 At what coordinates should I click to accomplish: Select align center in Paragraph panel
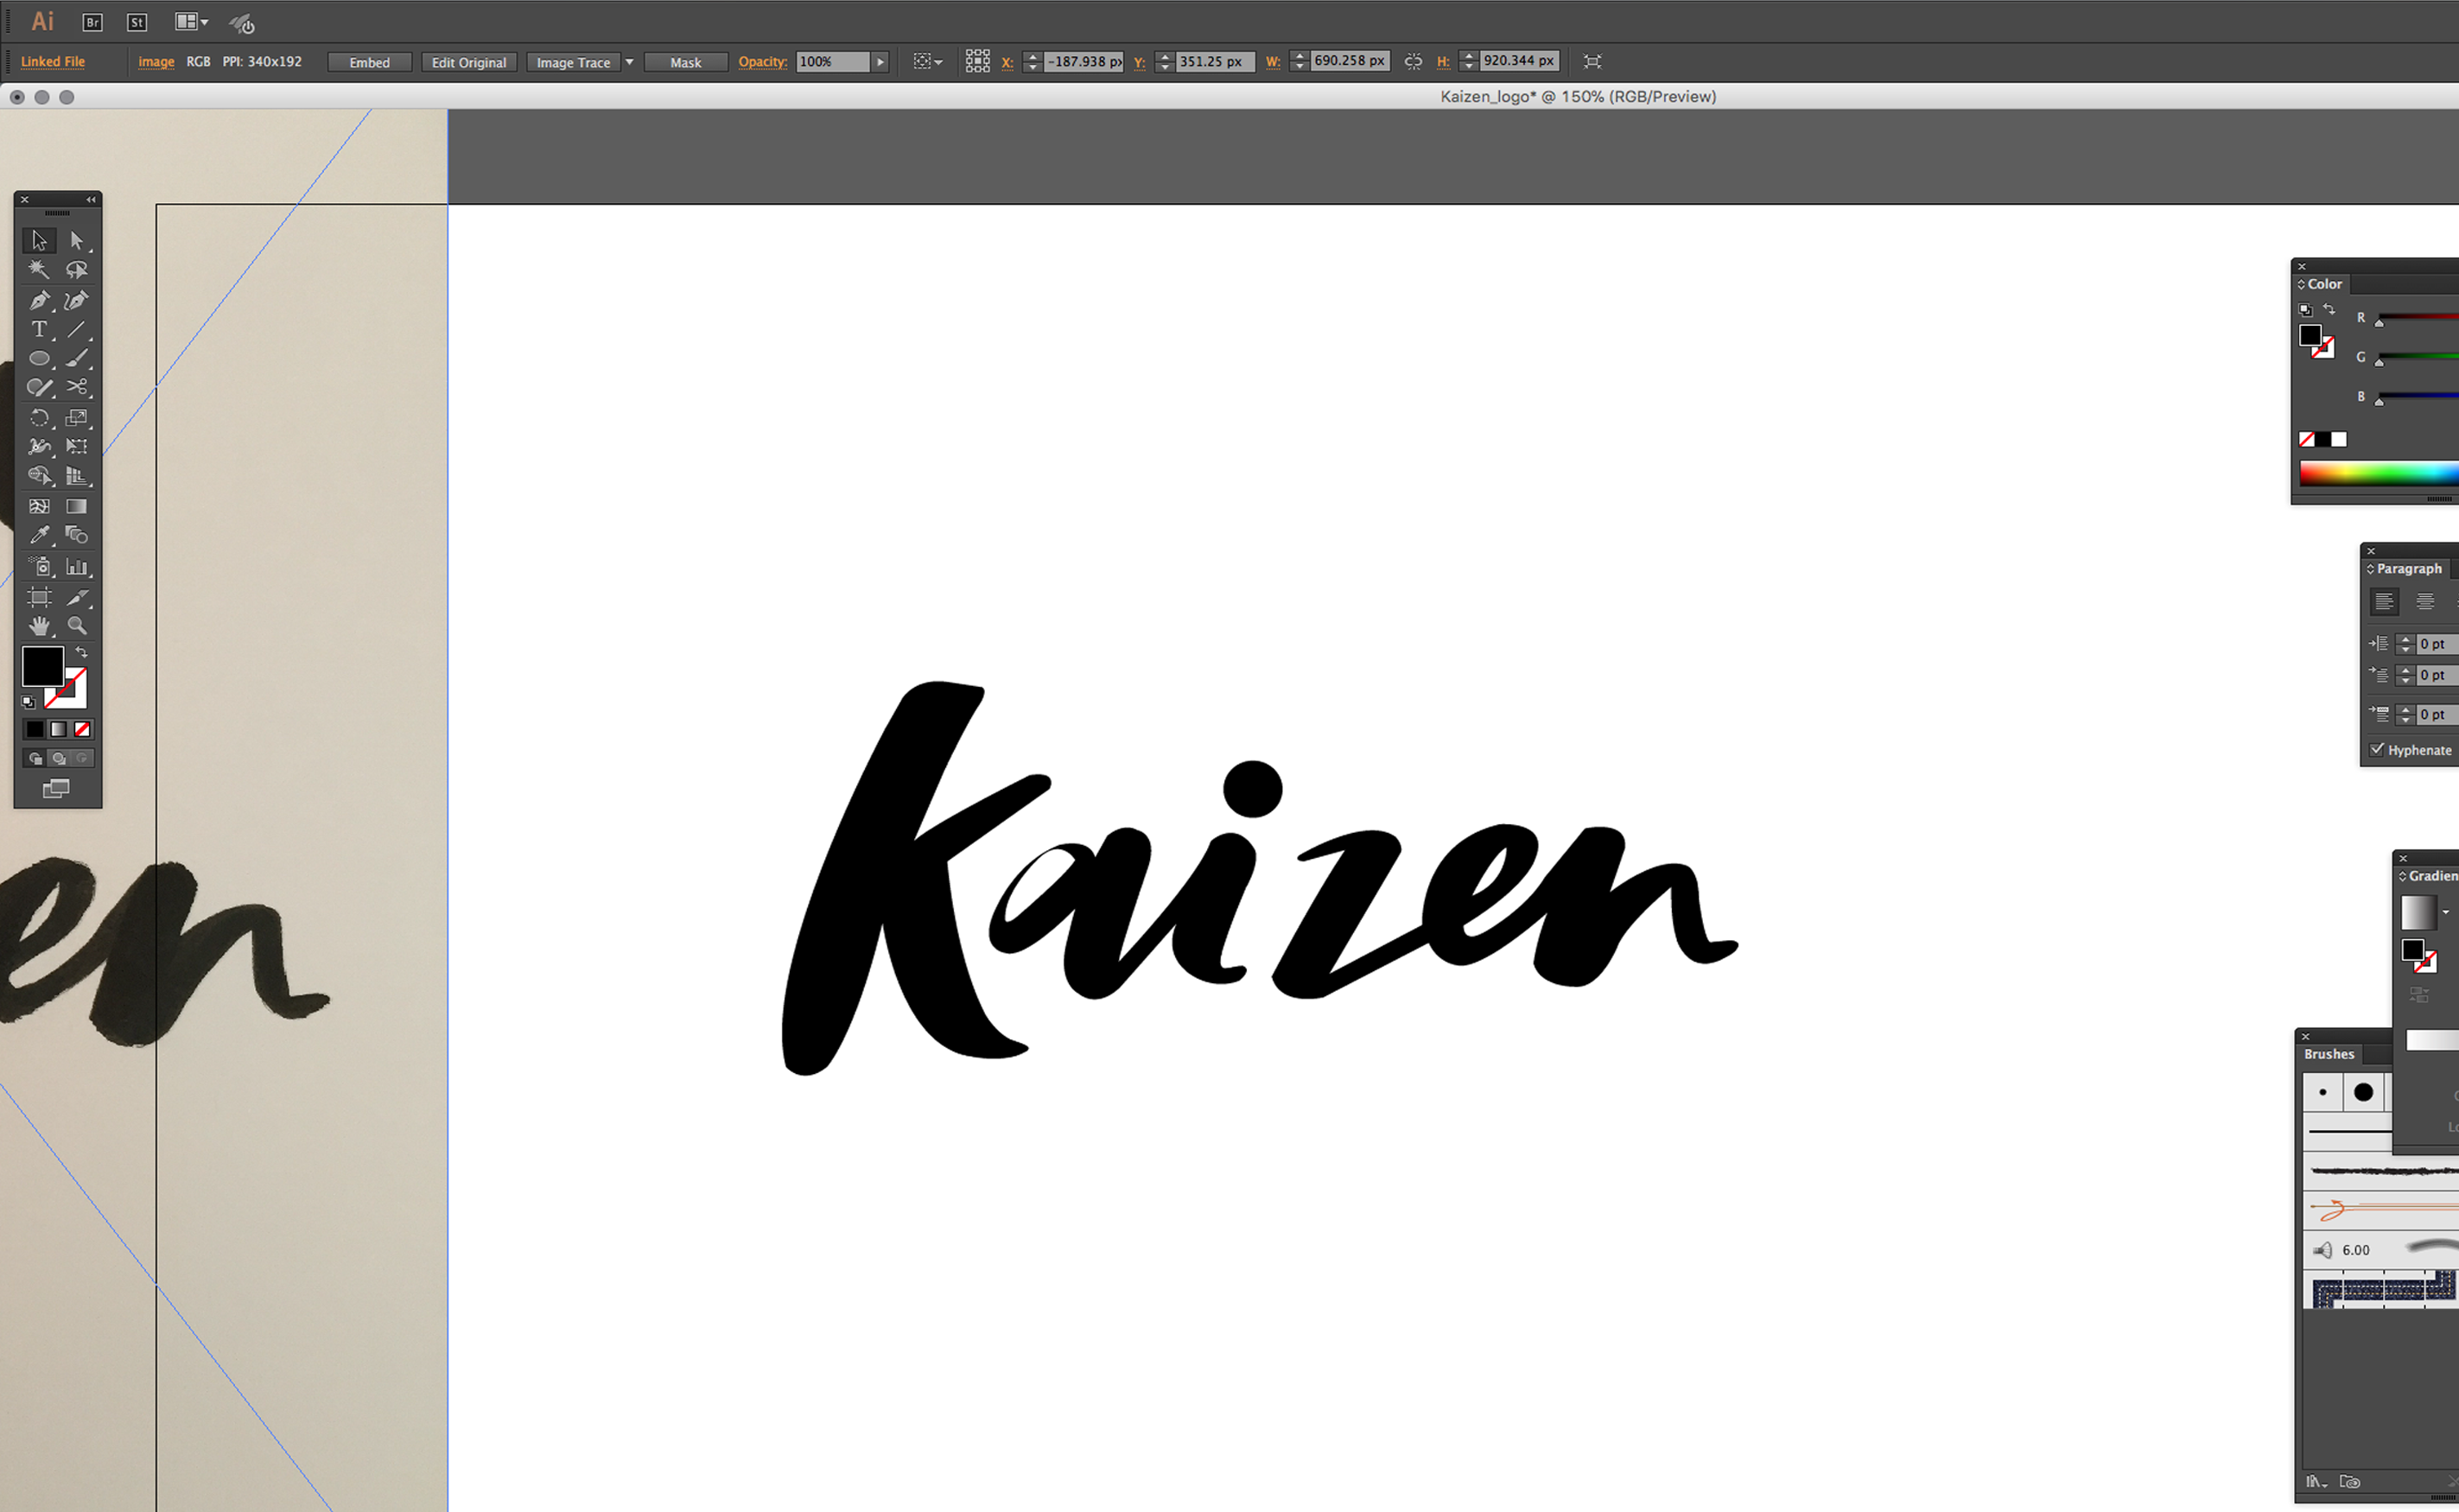click(2425, 601)
